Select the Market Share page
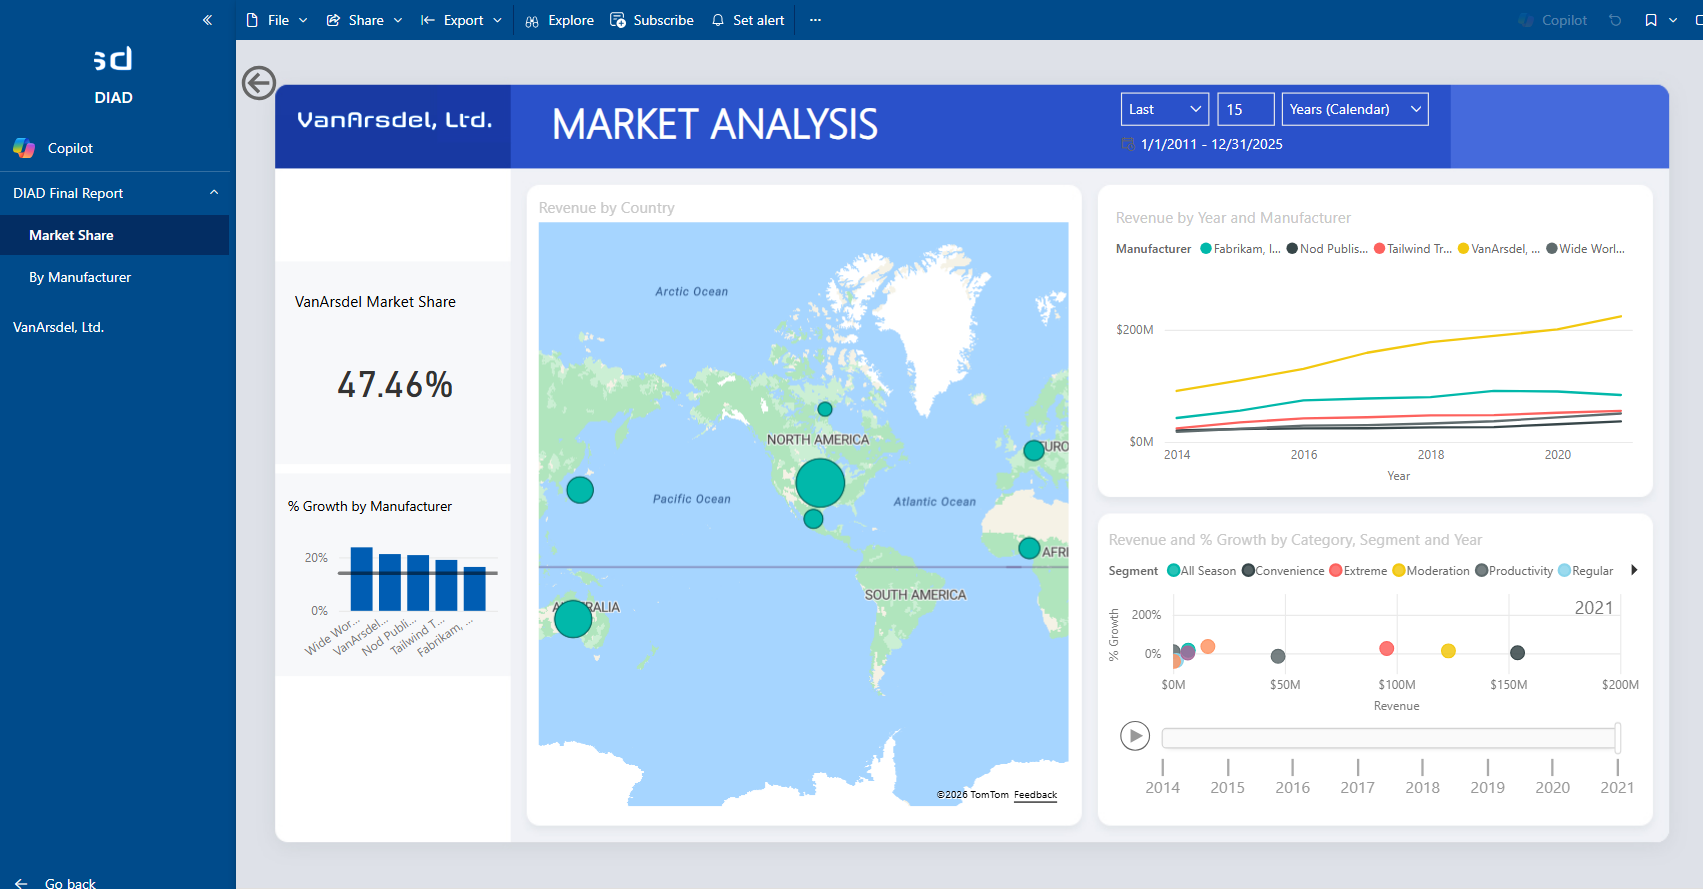Screen dimensions: 1703x889 [114, 235]
